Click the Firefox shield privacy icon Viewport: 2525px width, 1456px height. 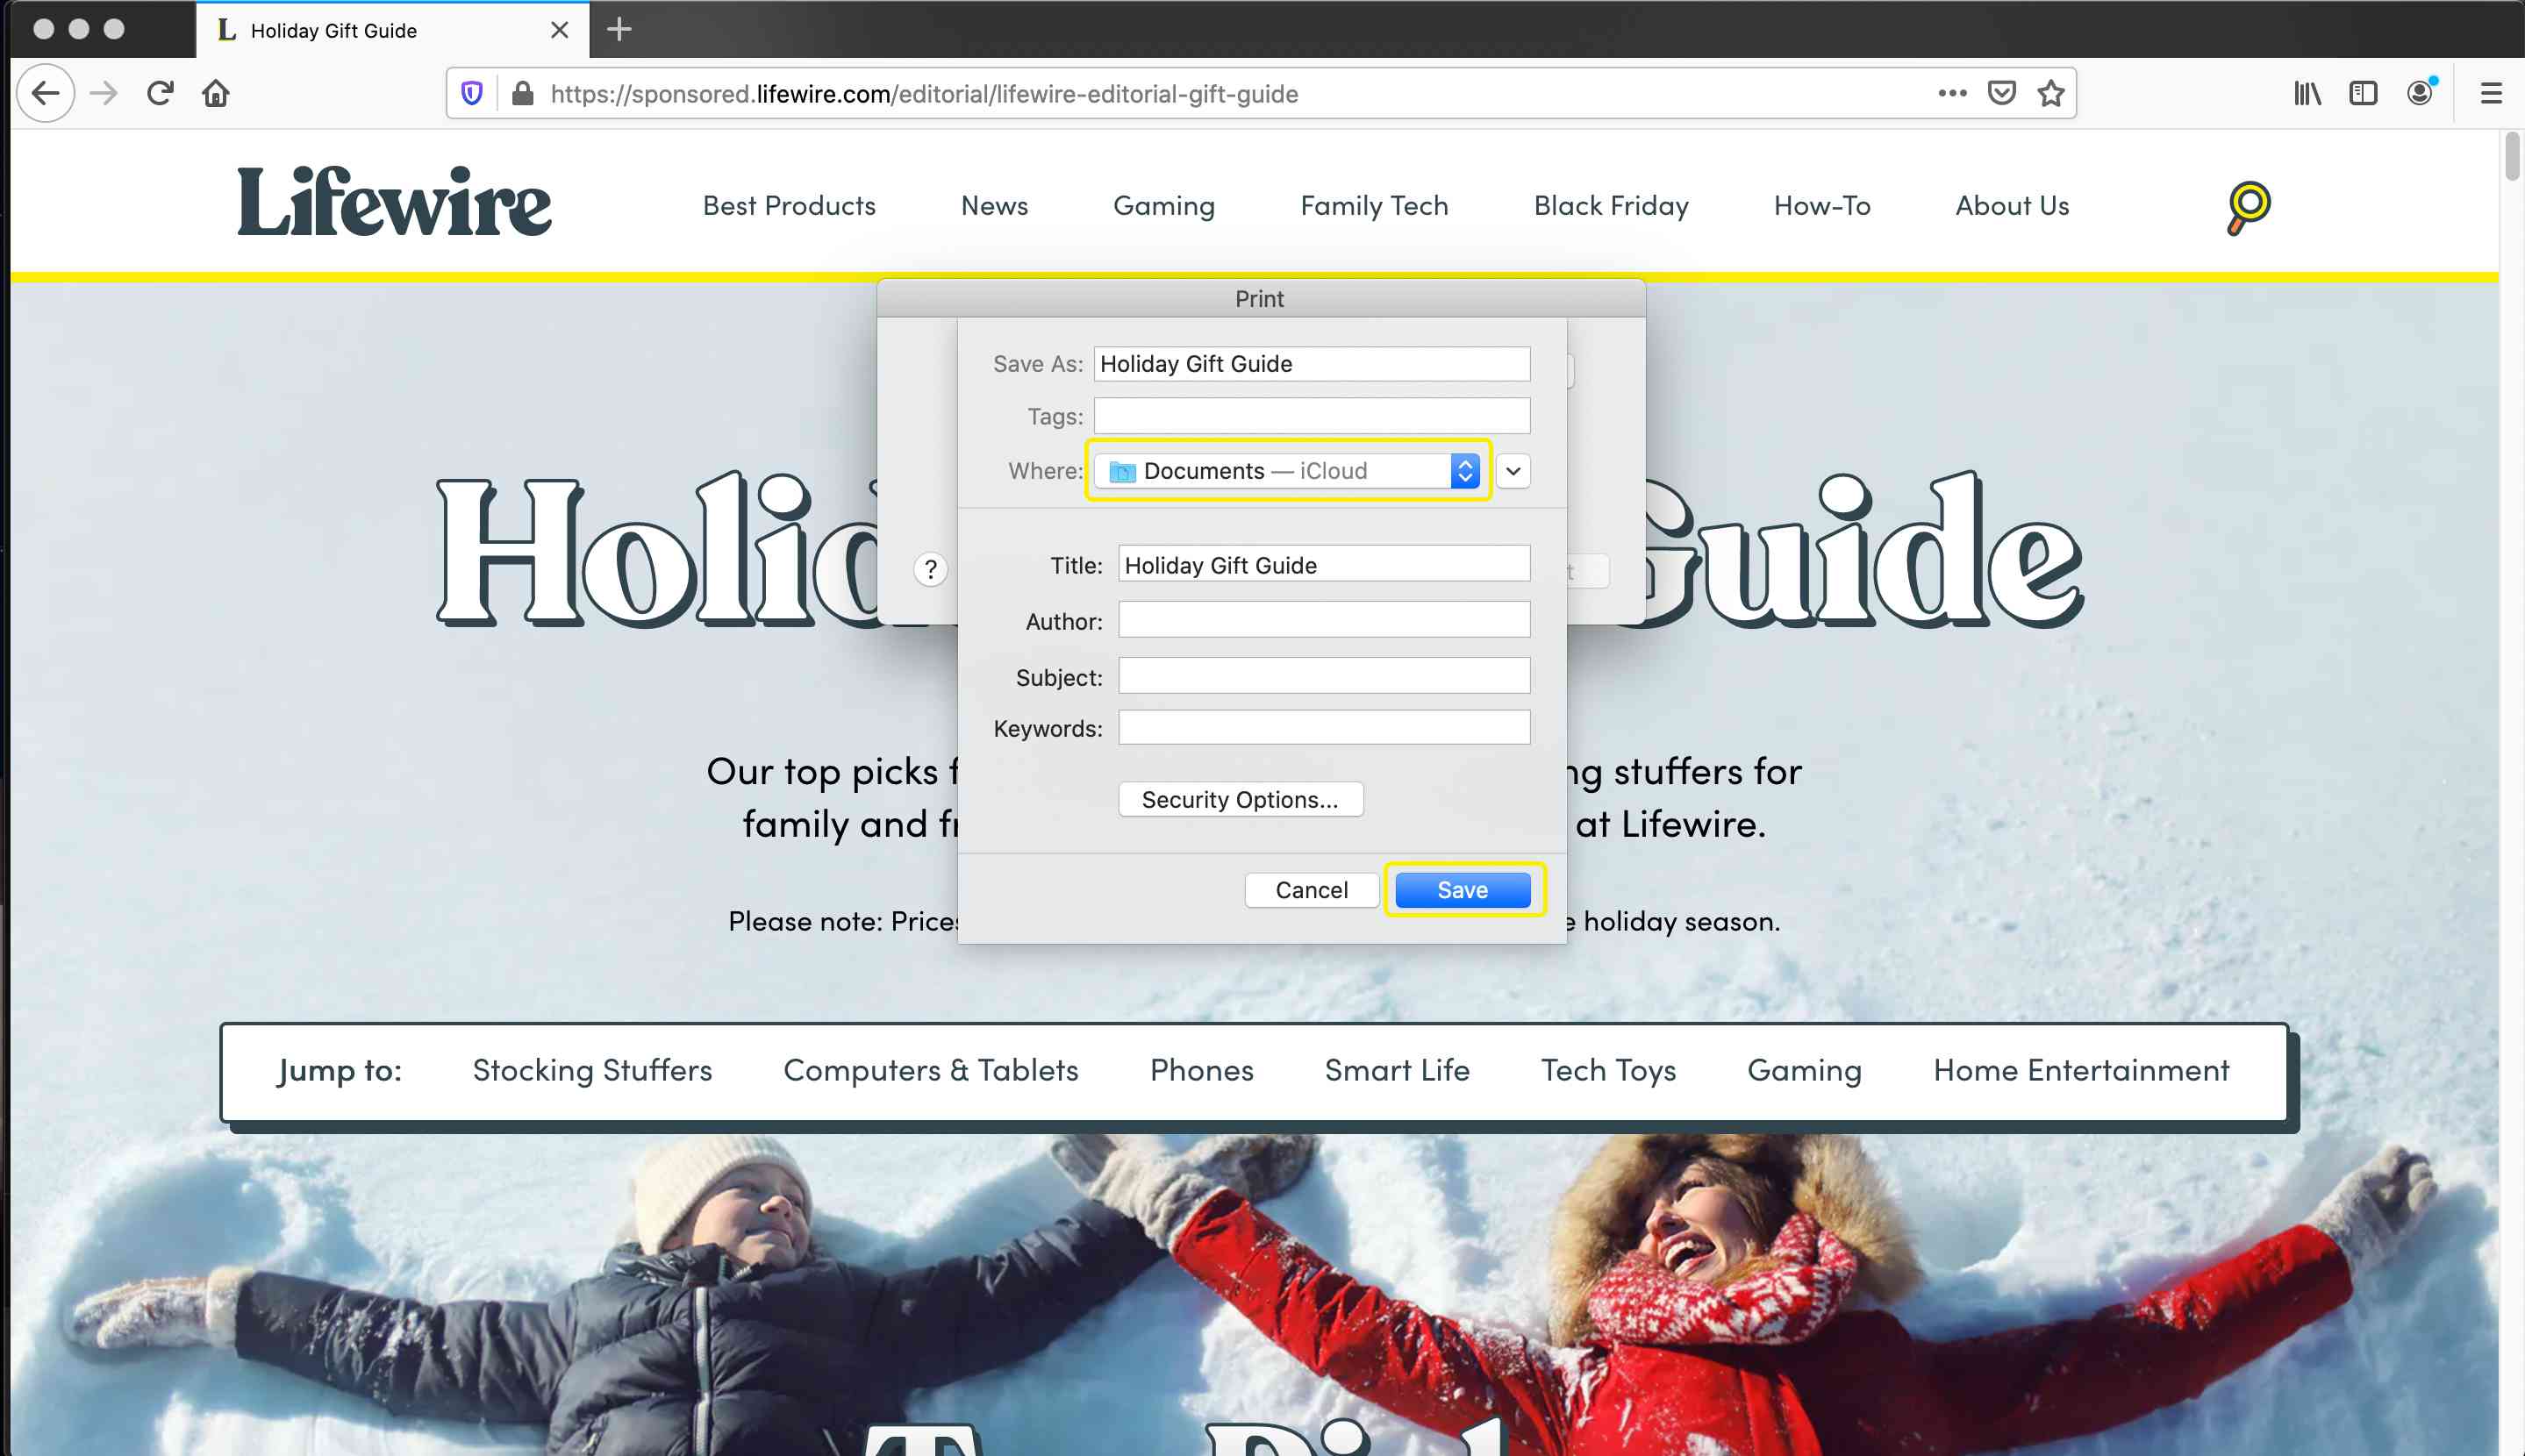474,94
